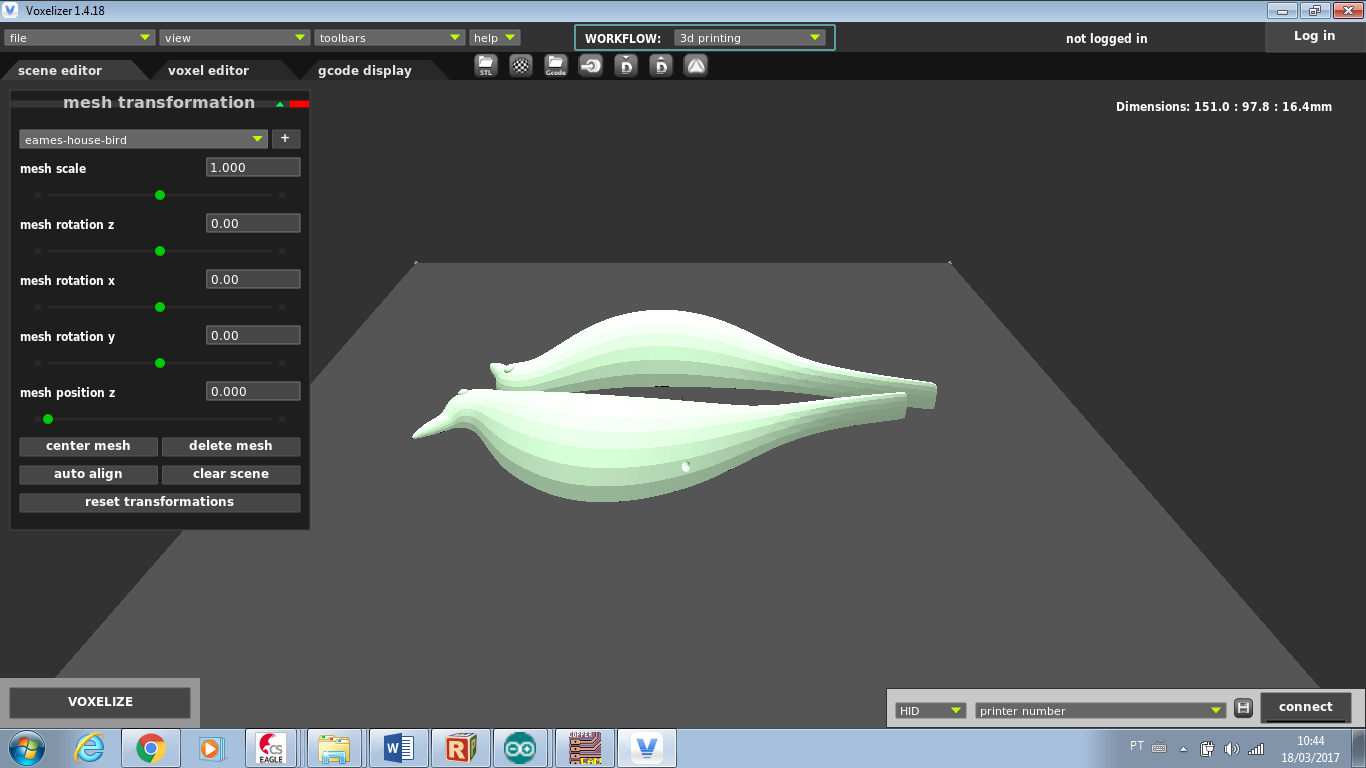Click the checkered sphere toolbar icon
Viewport: 1366px width, 768px height.
pos(521,66)
